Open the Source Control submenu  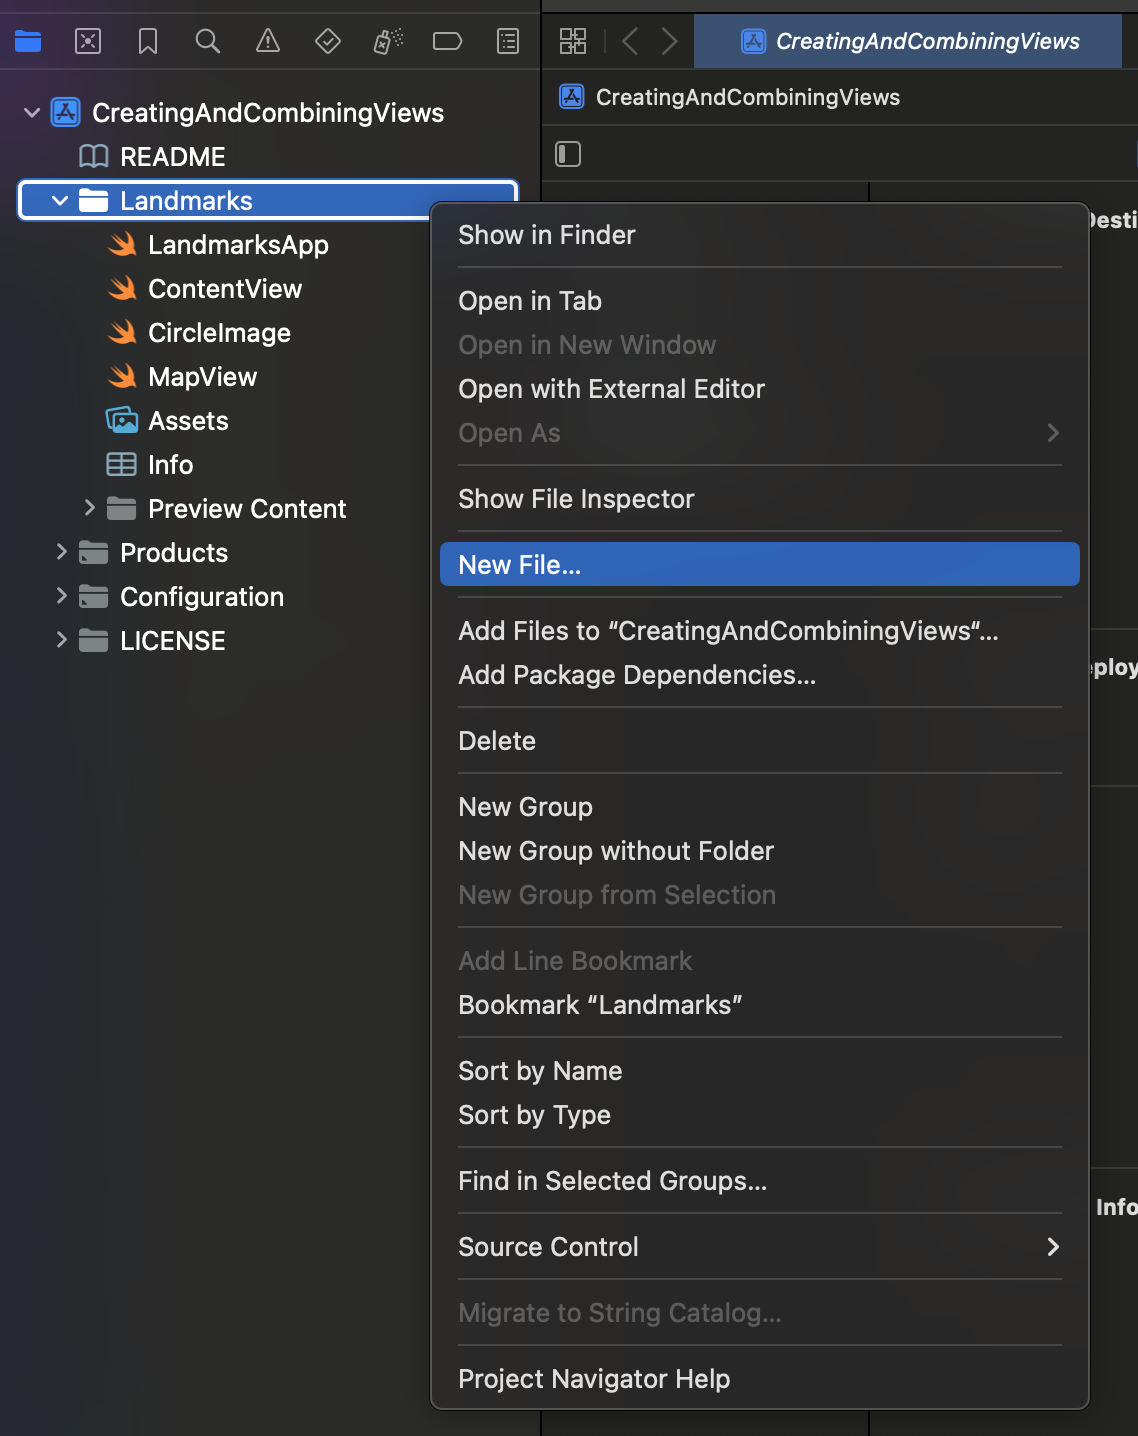(759, 1246)
